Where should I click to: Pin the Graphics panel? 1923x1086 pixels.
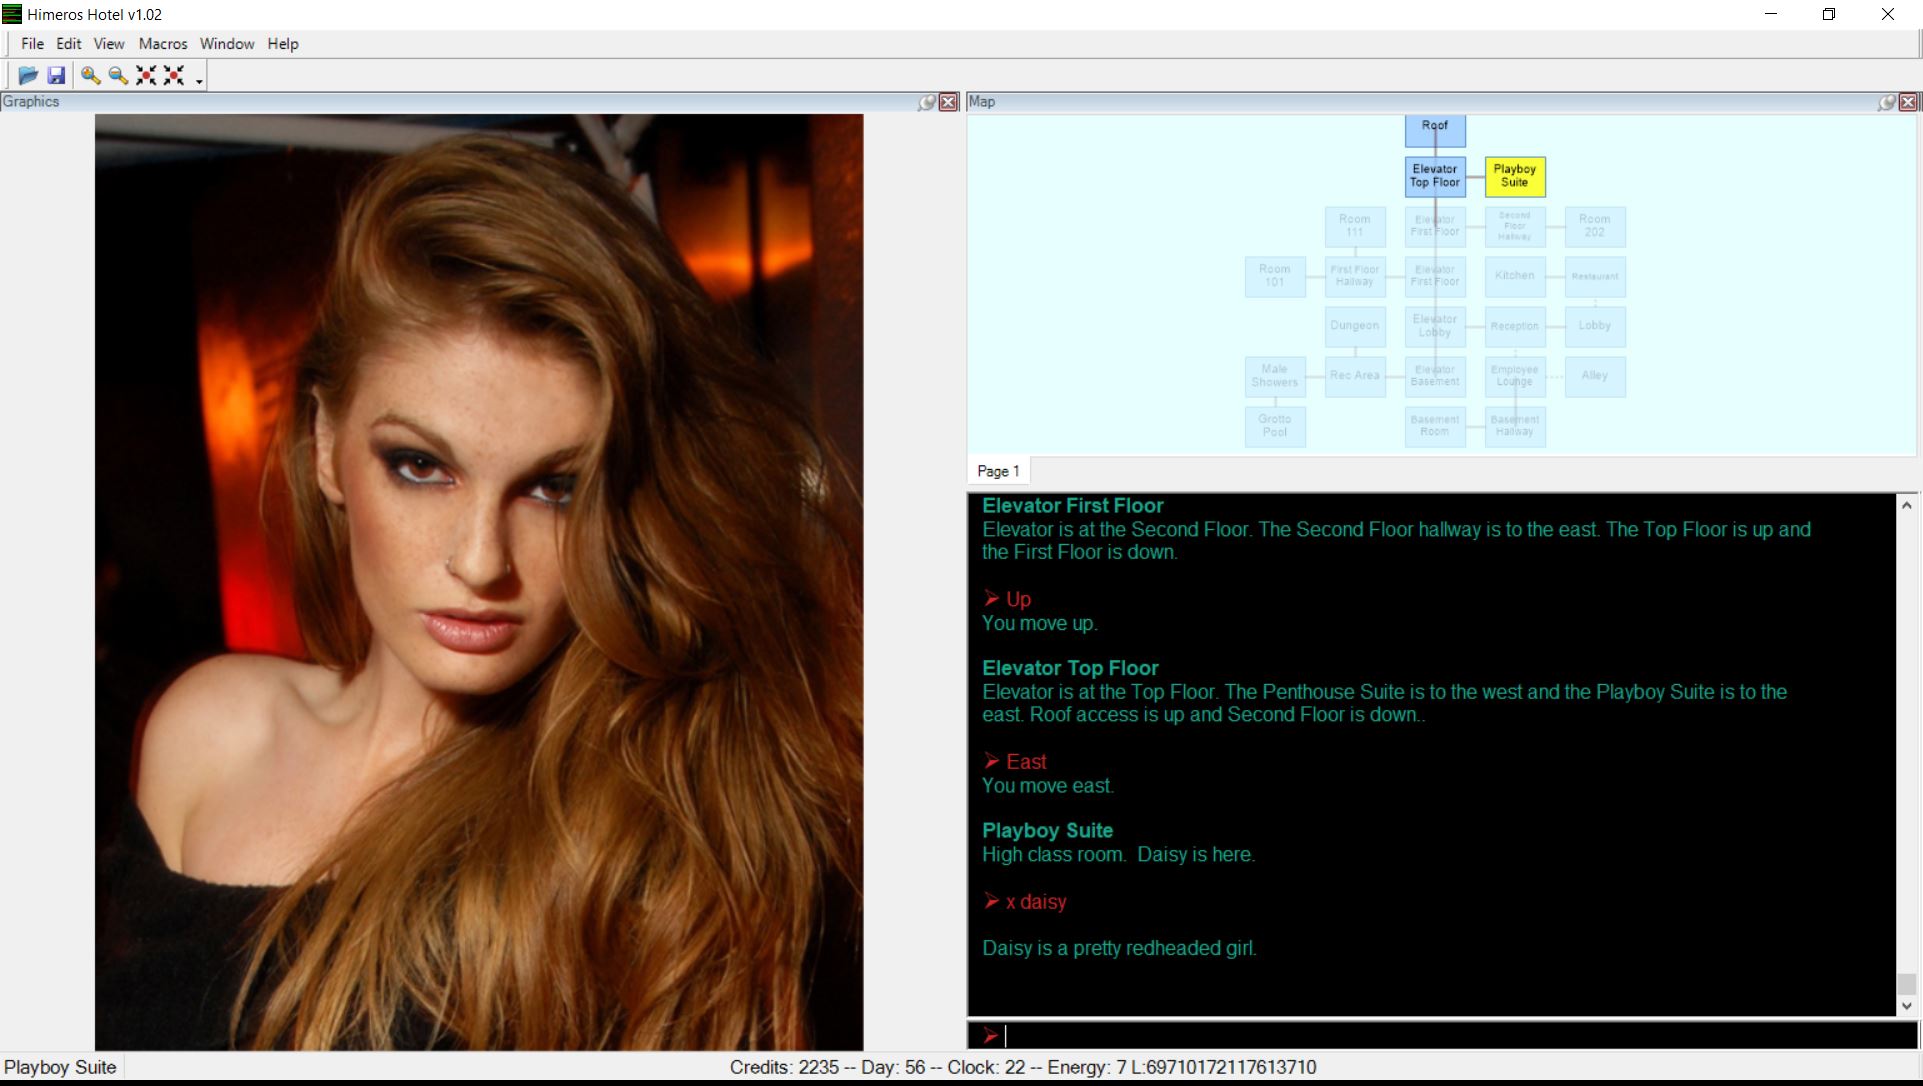pos(927,102)
